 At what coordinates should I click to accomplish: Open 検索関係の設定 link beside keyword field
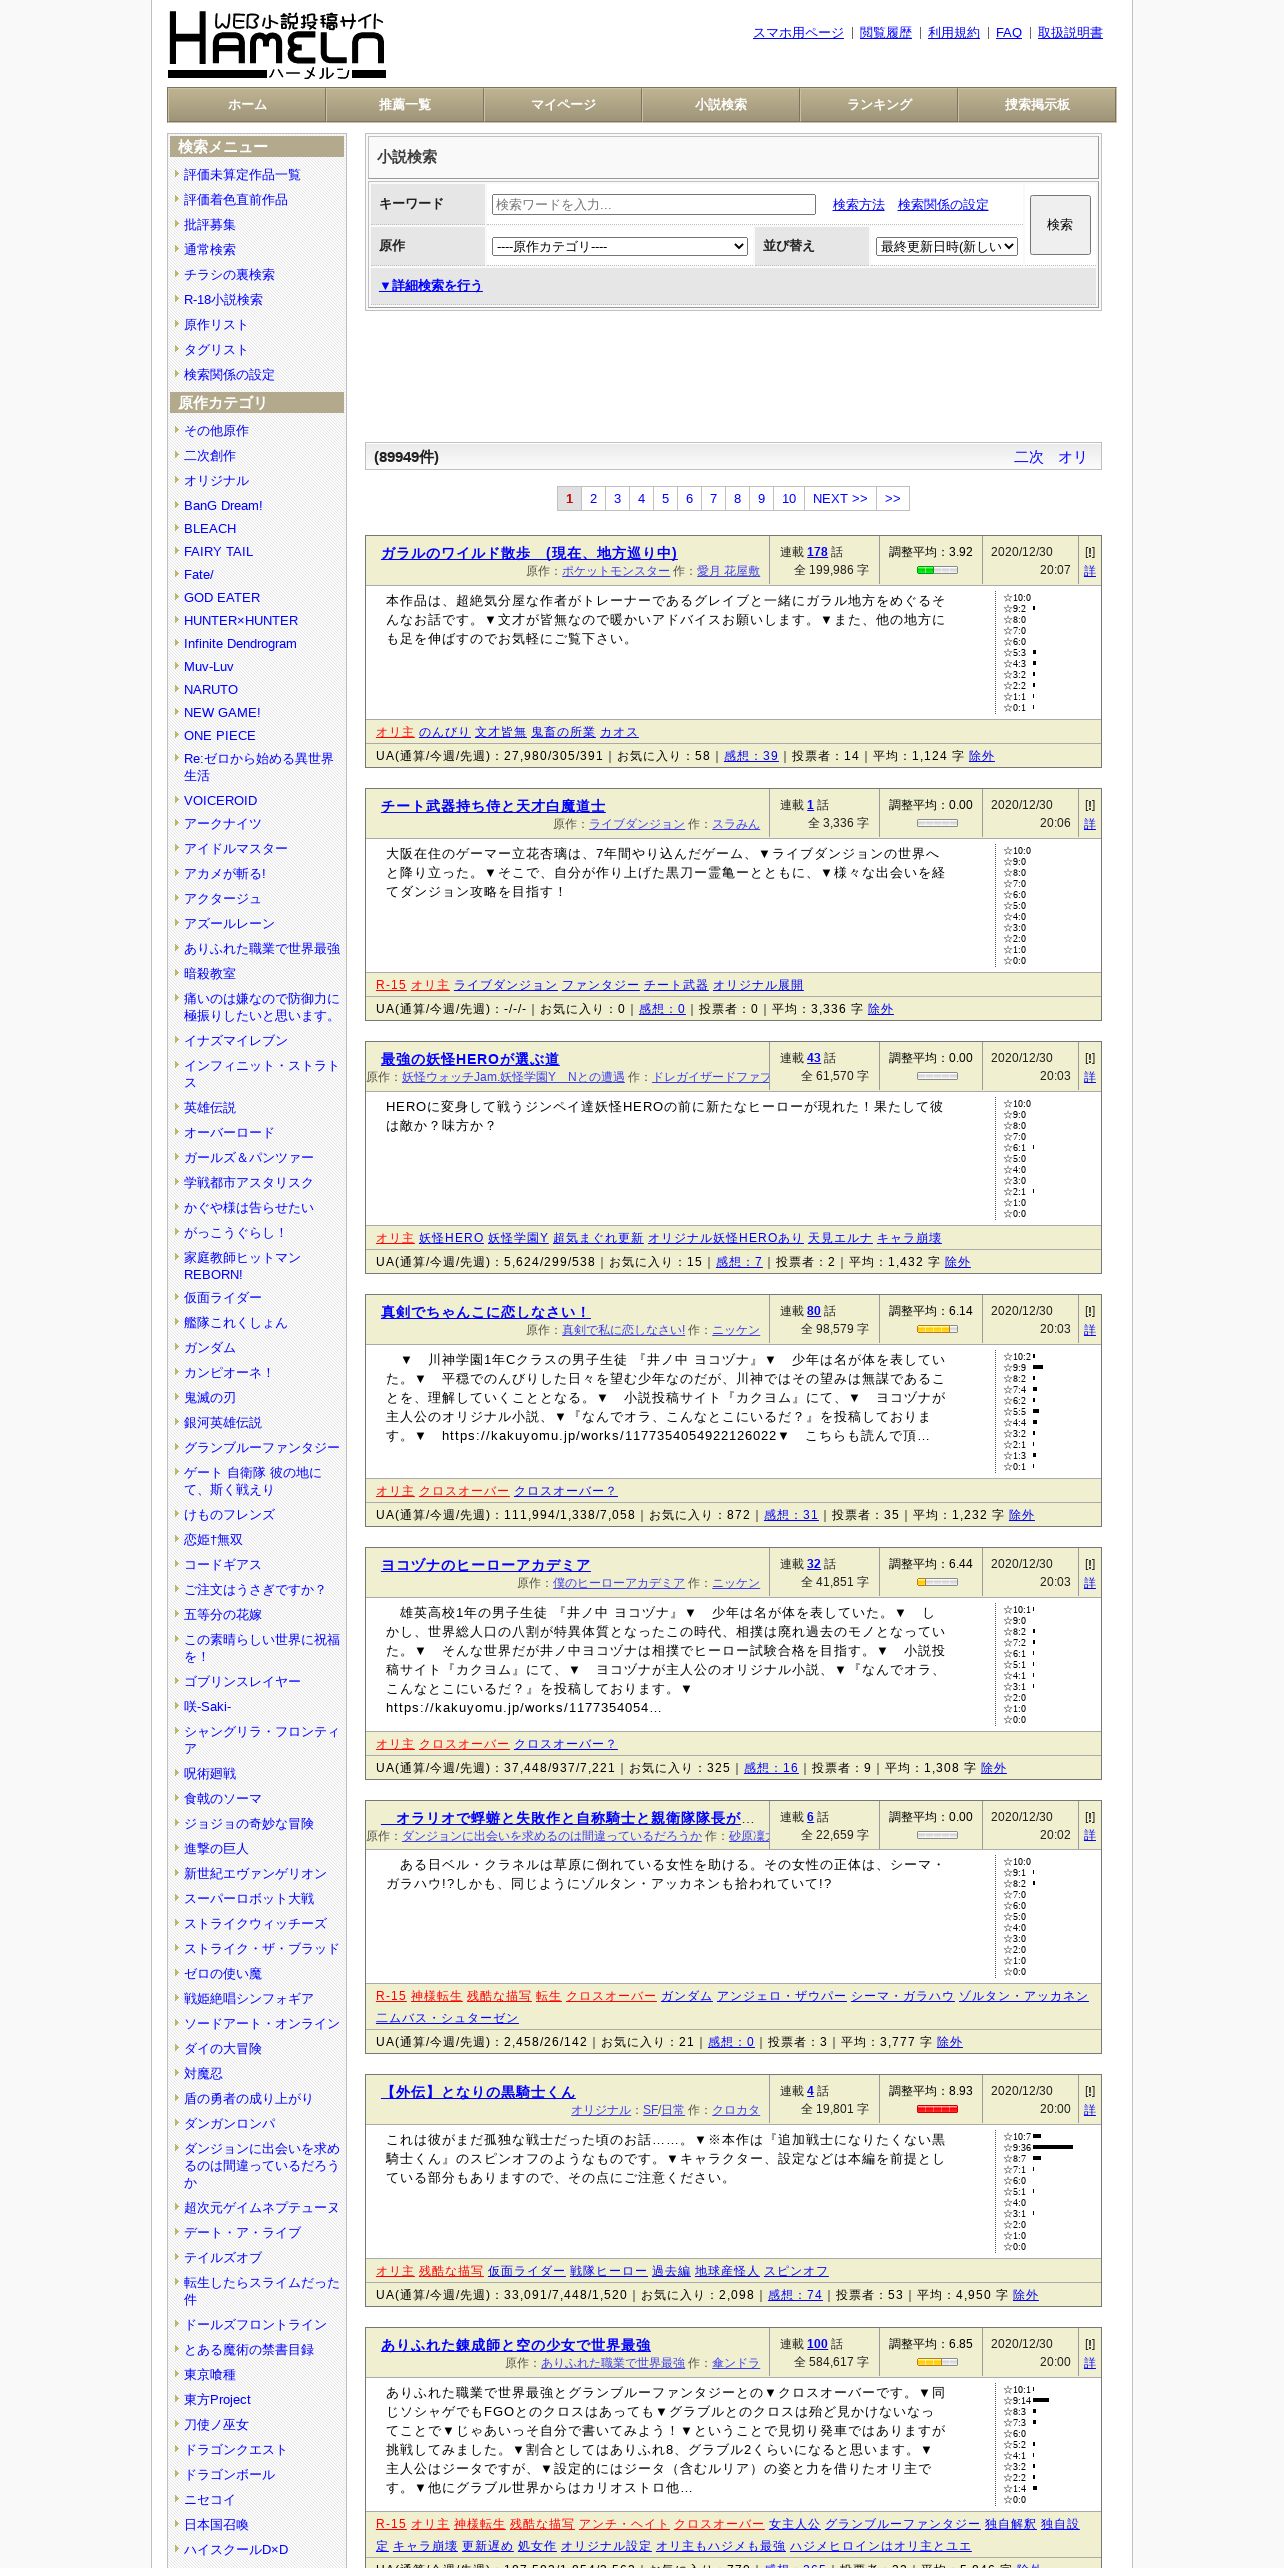pyautogui.click(x=943, y=204)
